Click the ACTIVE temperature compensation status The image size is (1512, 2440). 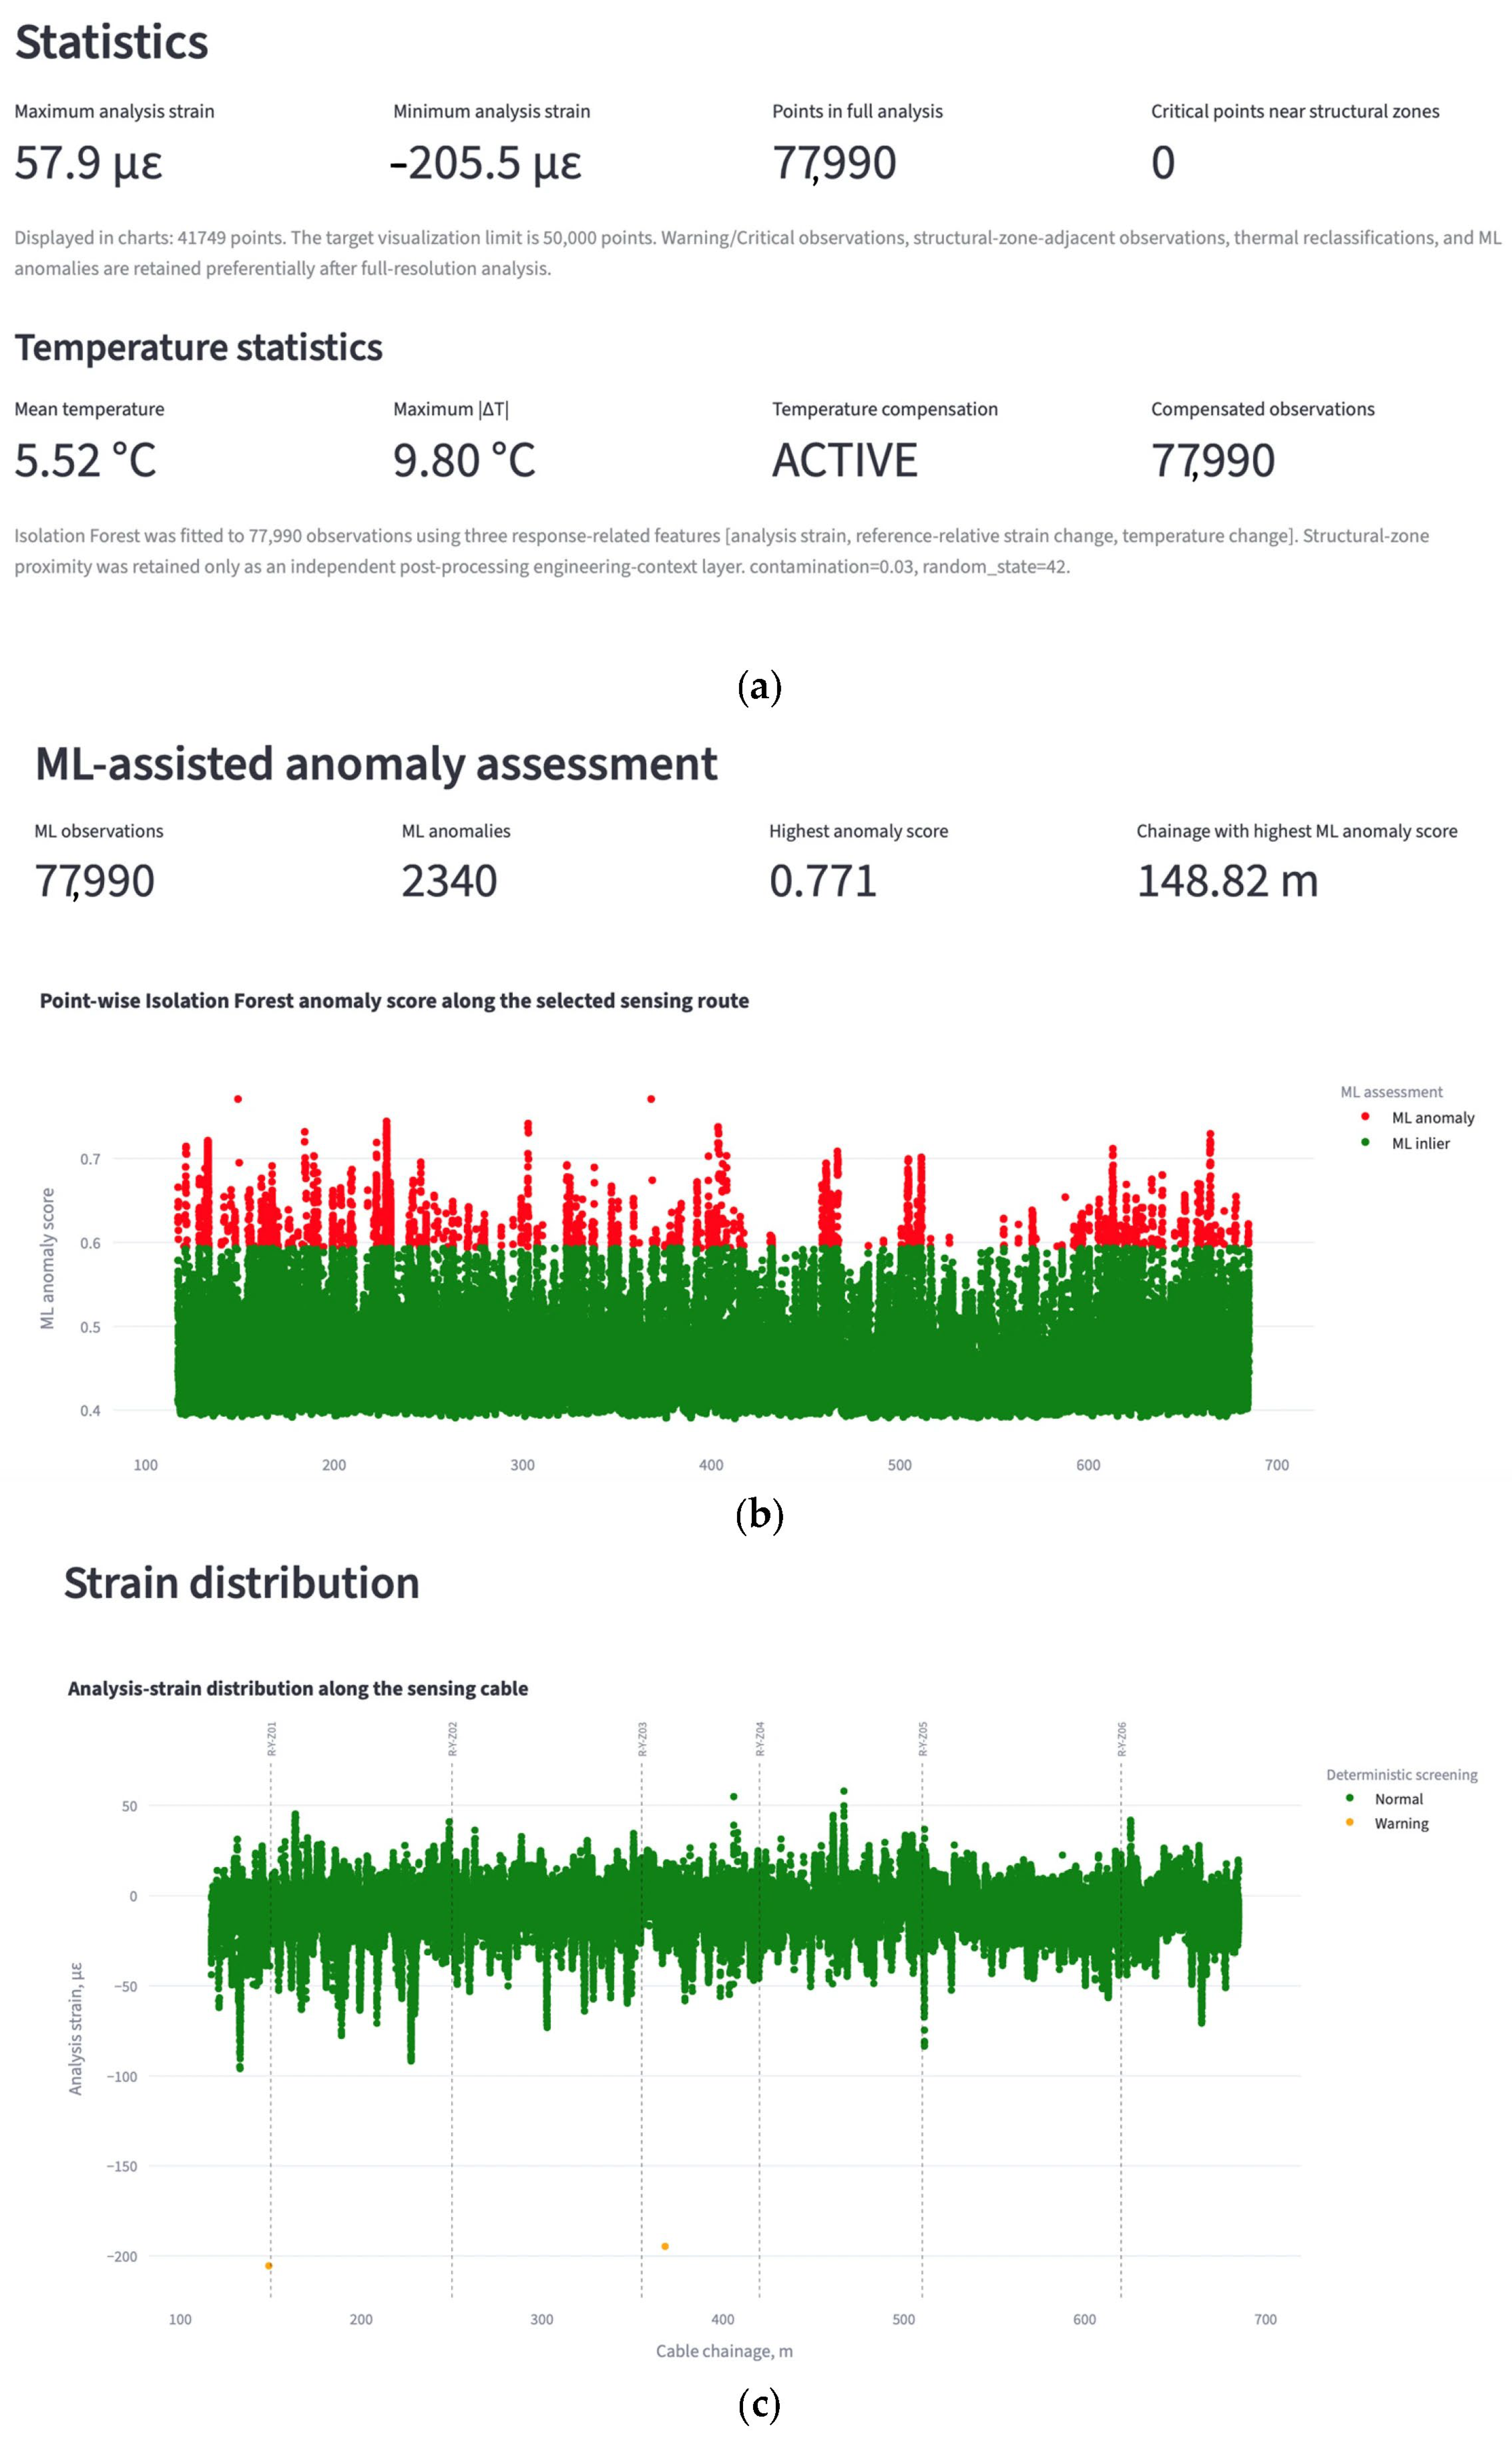(x=845, y=461)
